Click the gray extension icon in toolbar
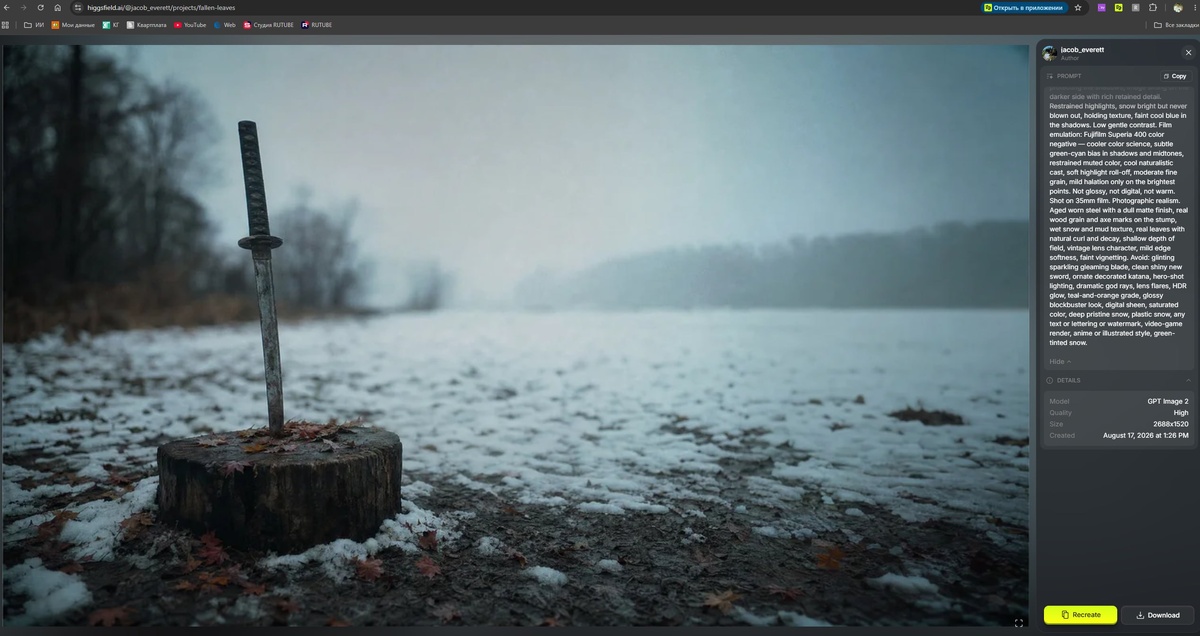Image resolution: width=1200 pixels, height=636 pixels. click(x=1136, y=7)
